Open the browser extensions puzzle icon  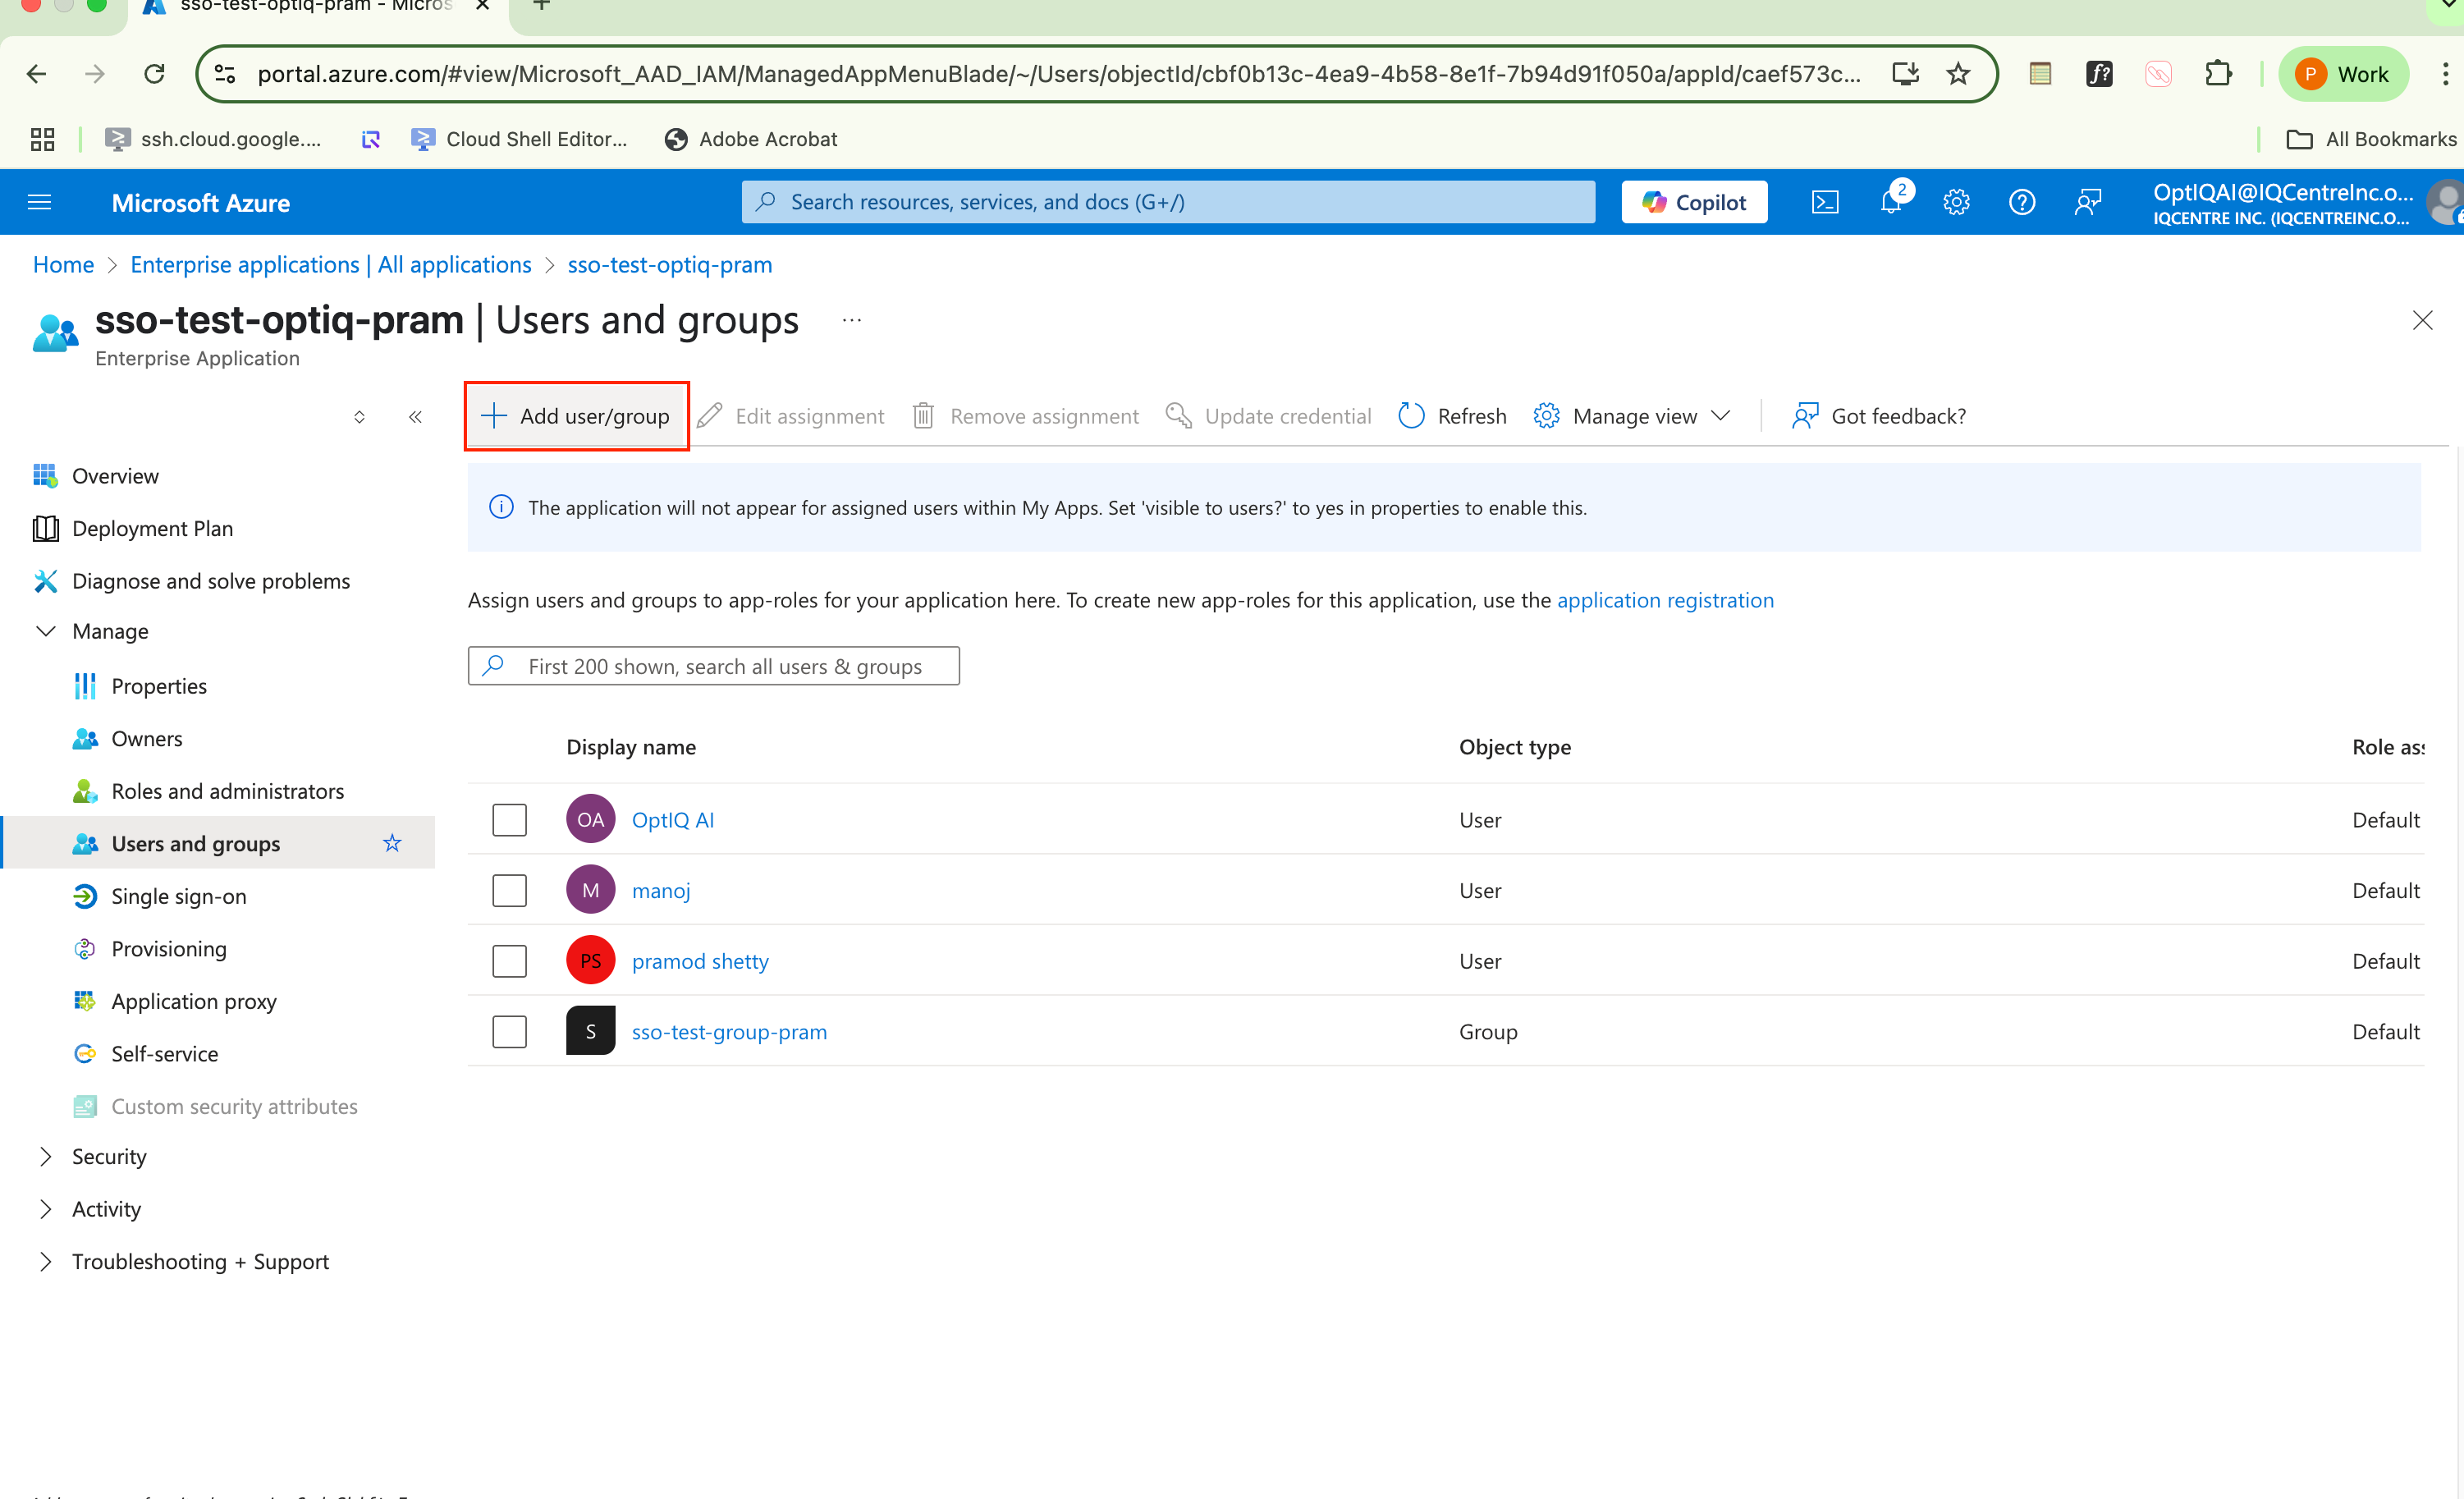coord(2218,74)
